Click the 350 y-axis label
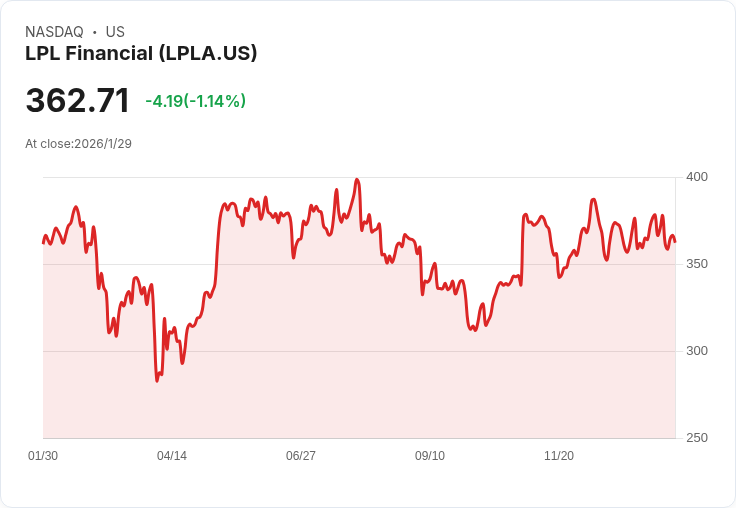 697,264
